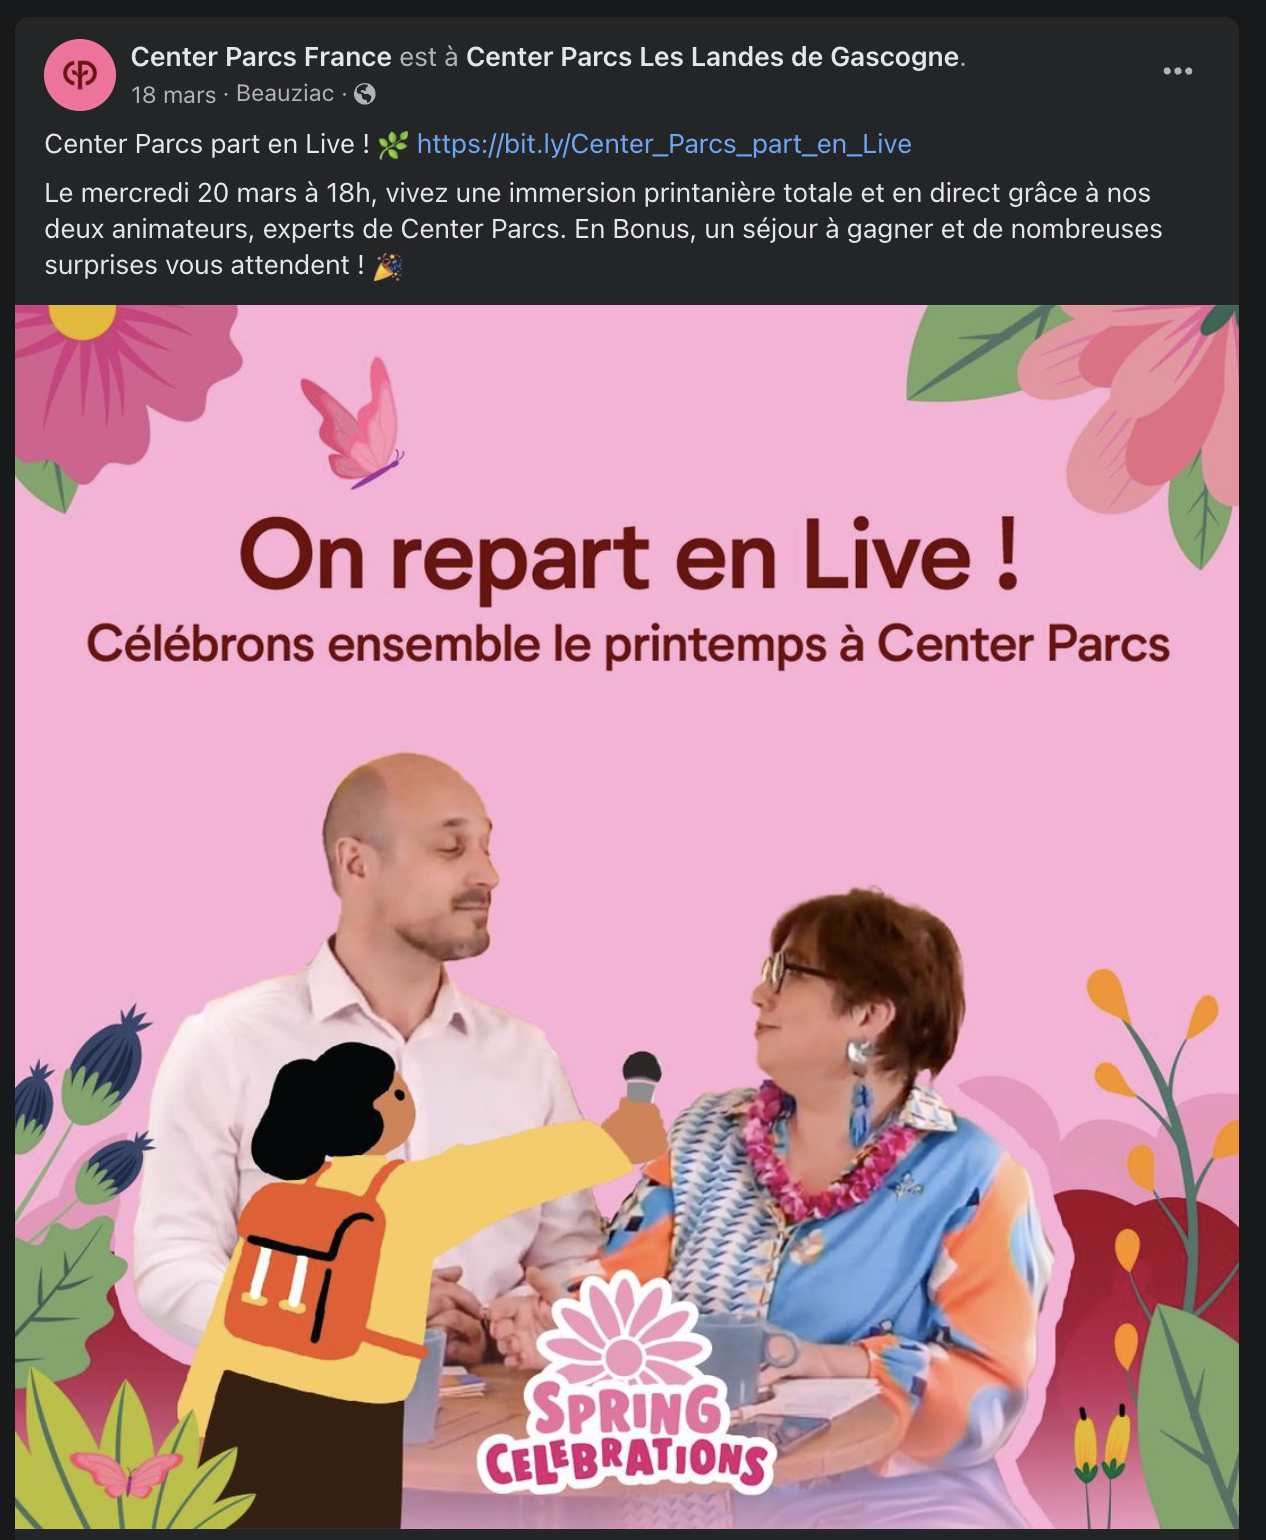This screenshot has height=1540, width=1266.
Task: Click the party popper emoji ending the post
Action: click(388, 266)
